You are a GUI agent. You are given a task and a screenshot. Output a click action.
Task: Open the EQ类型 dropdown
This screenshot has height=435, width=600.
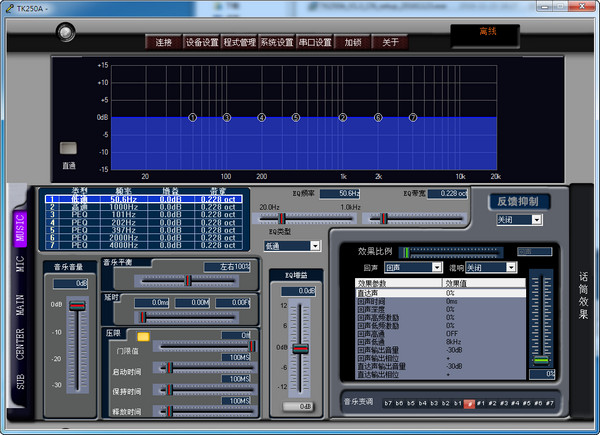(292, 245)
